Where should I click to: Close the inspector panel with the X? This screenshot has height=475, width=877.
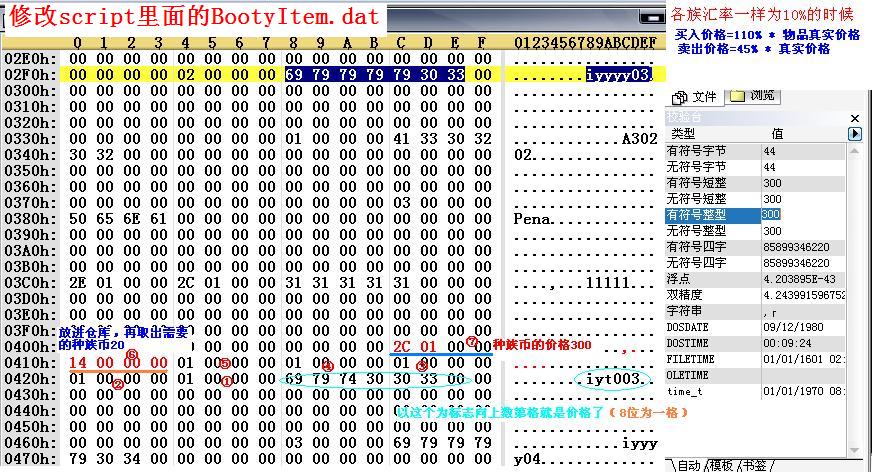[855, 117]
